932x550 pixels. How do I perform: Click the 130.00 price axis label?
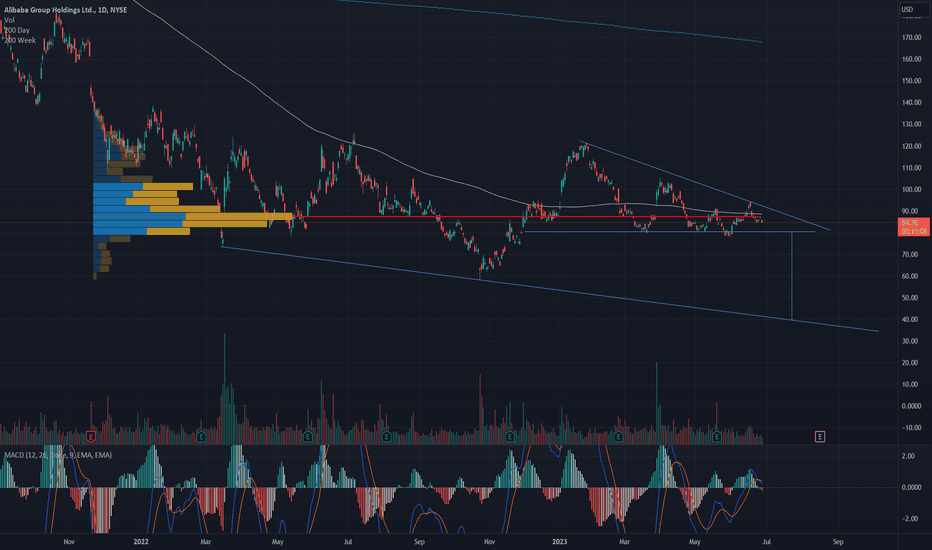point(911,124)
